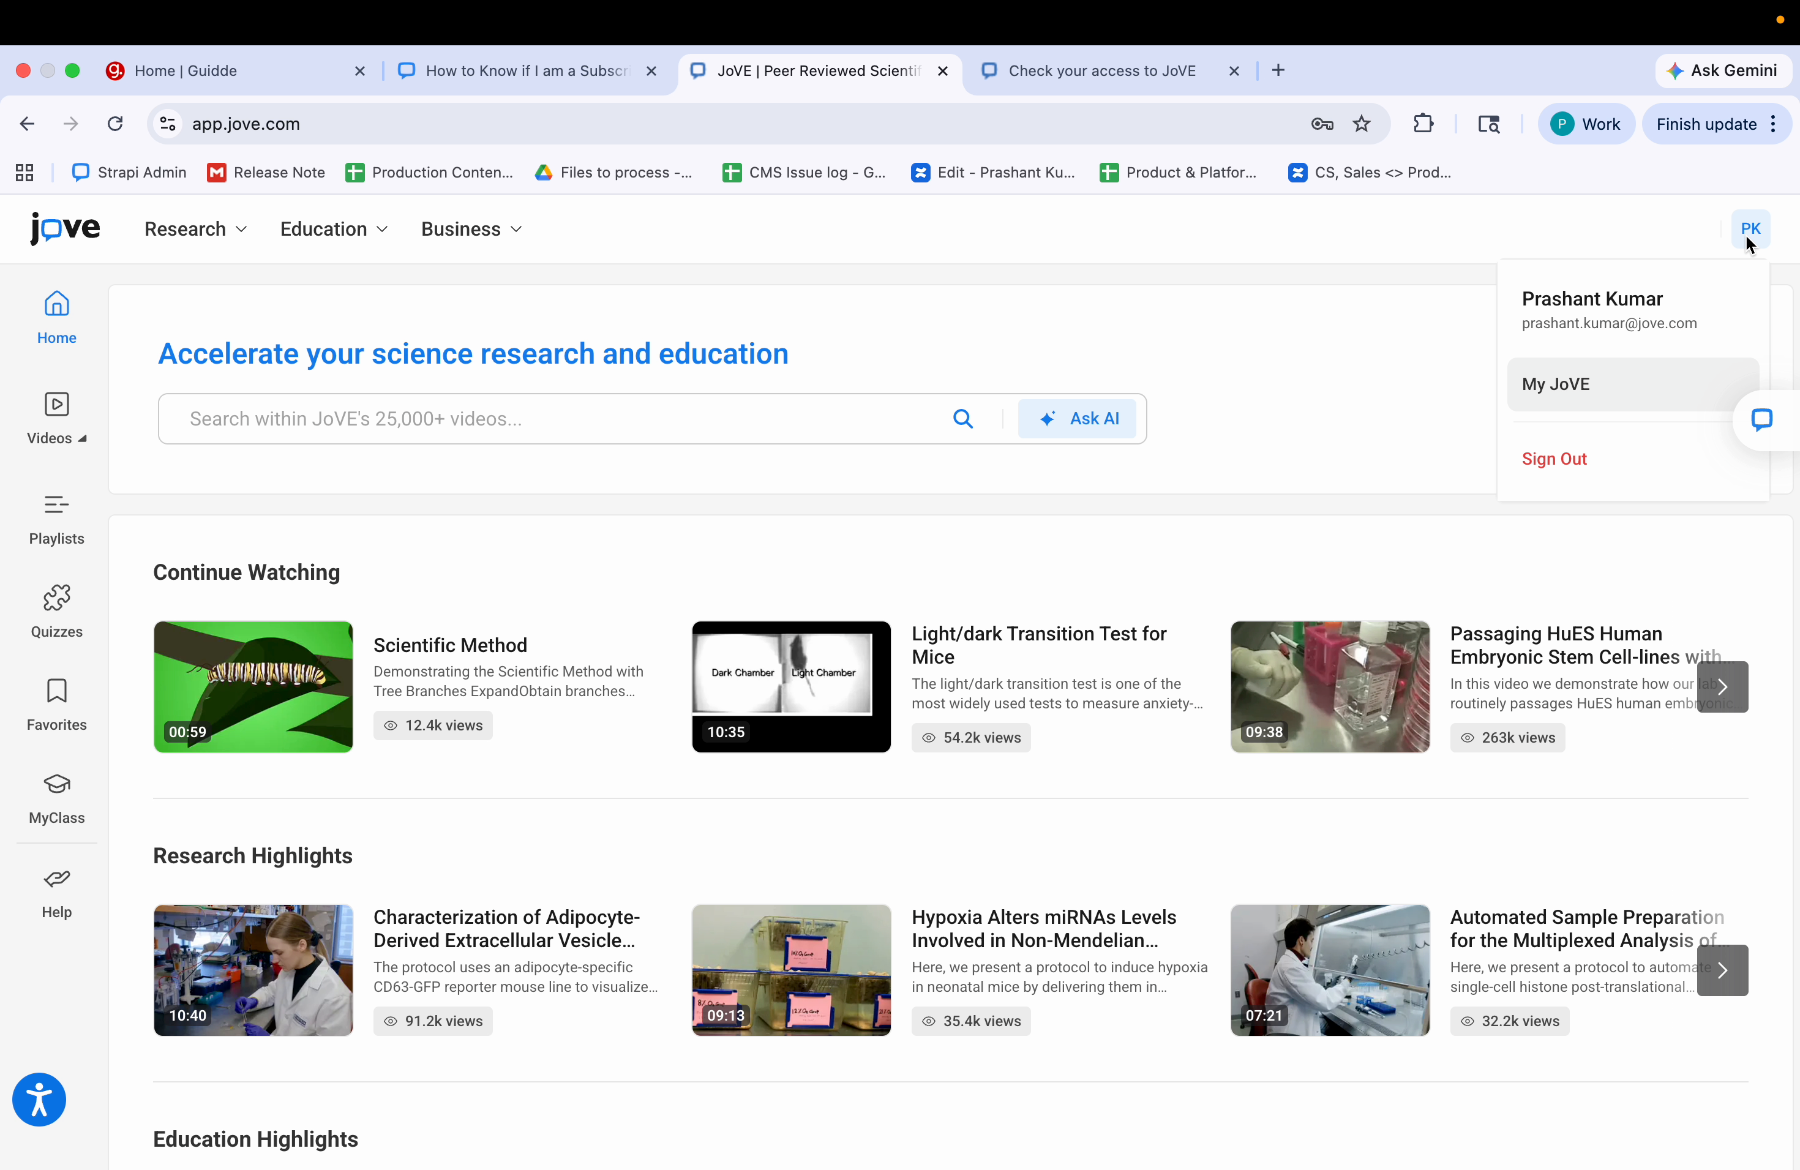Screen dimensions: 1800x1170
Task: Open the chat bubble widget
Action: click(x=1762, y=420)
